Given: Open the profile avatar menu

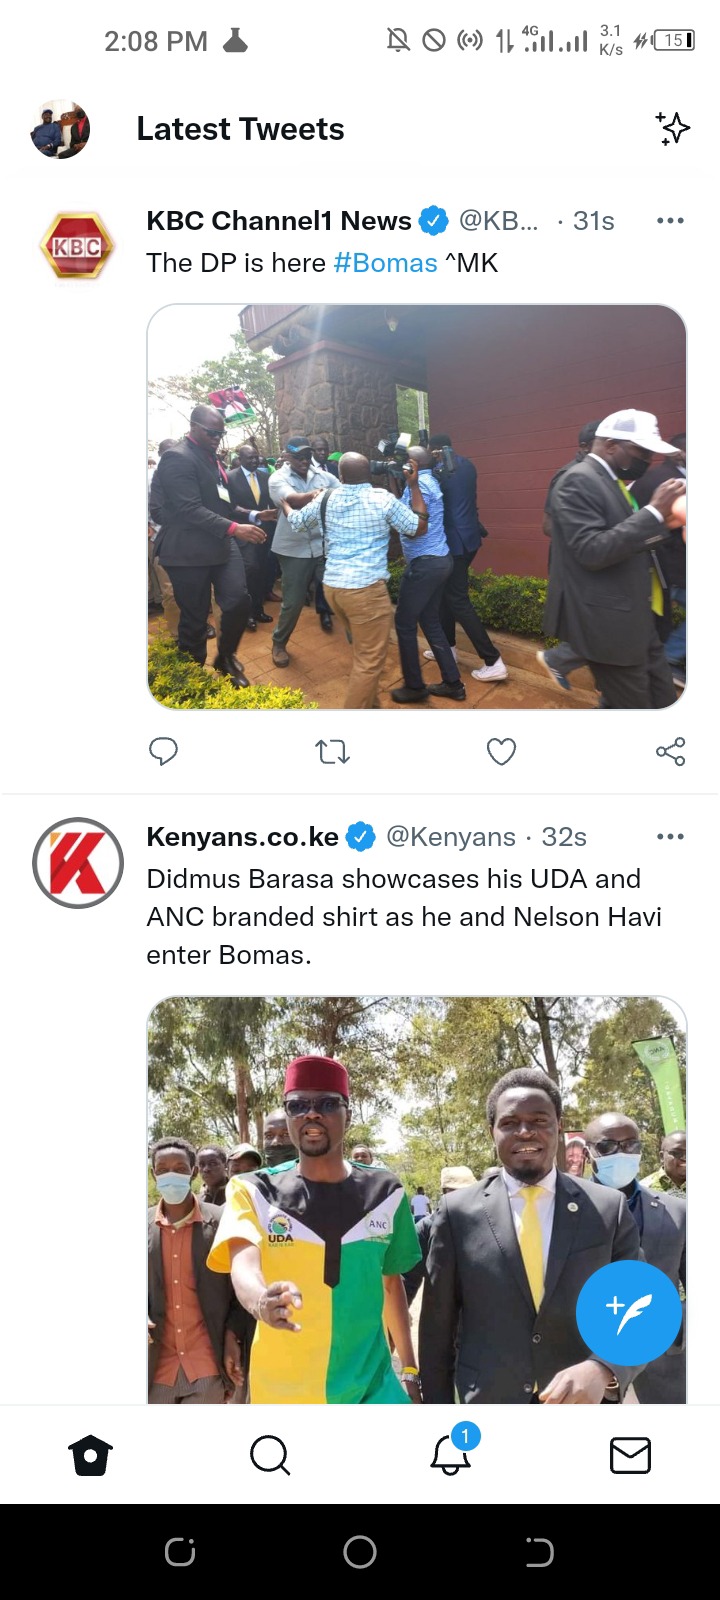Looking at the screenshot, I should pos(60,129).
